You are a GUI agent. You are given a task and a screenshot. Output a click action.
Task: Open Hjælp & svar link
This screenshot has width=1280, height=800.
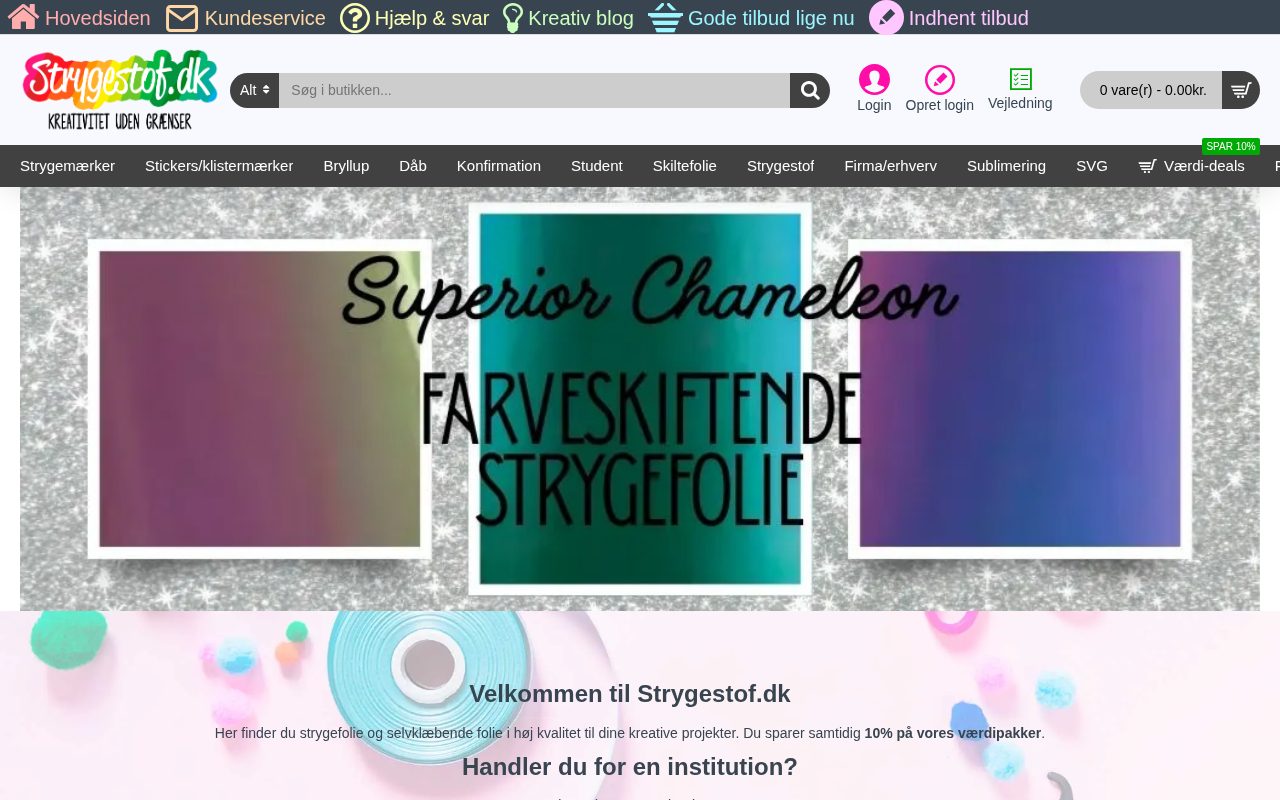point(432,18)
